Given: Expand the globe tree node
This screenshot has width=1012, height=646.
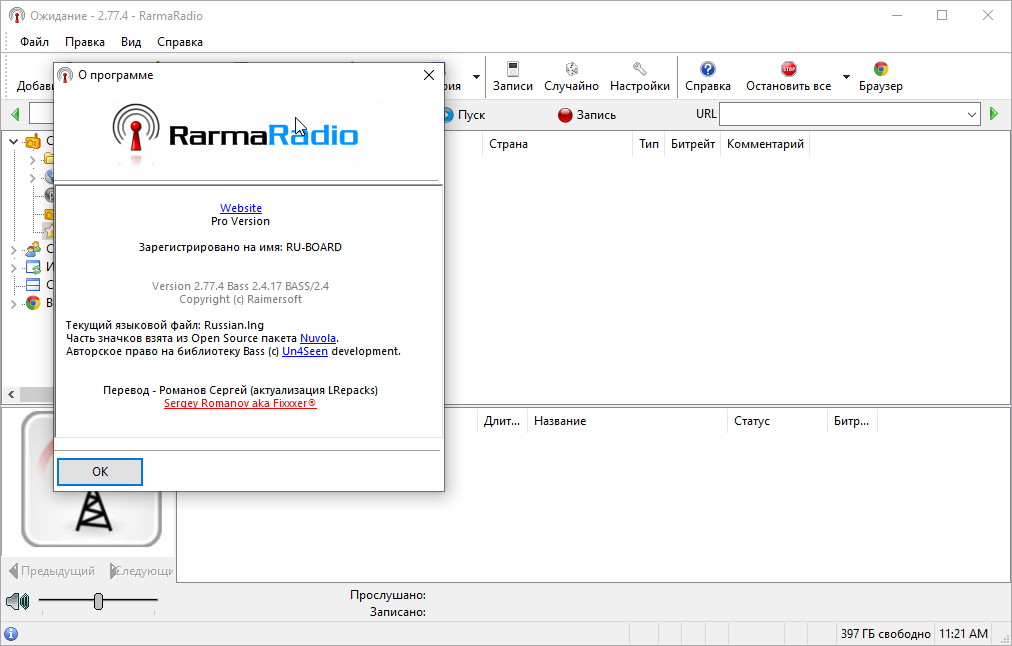Looking at the screenshot, I should click(32, 177).
